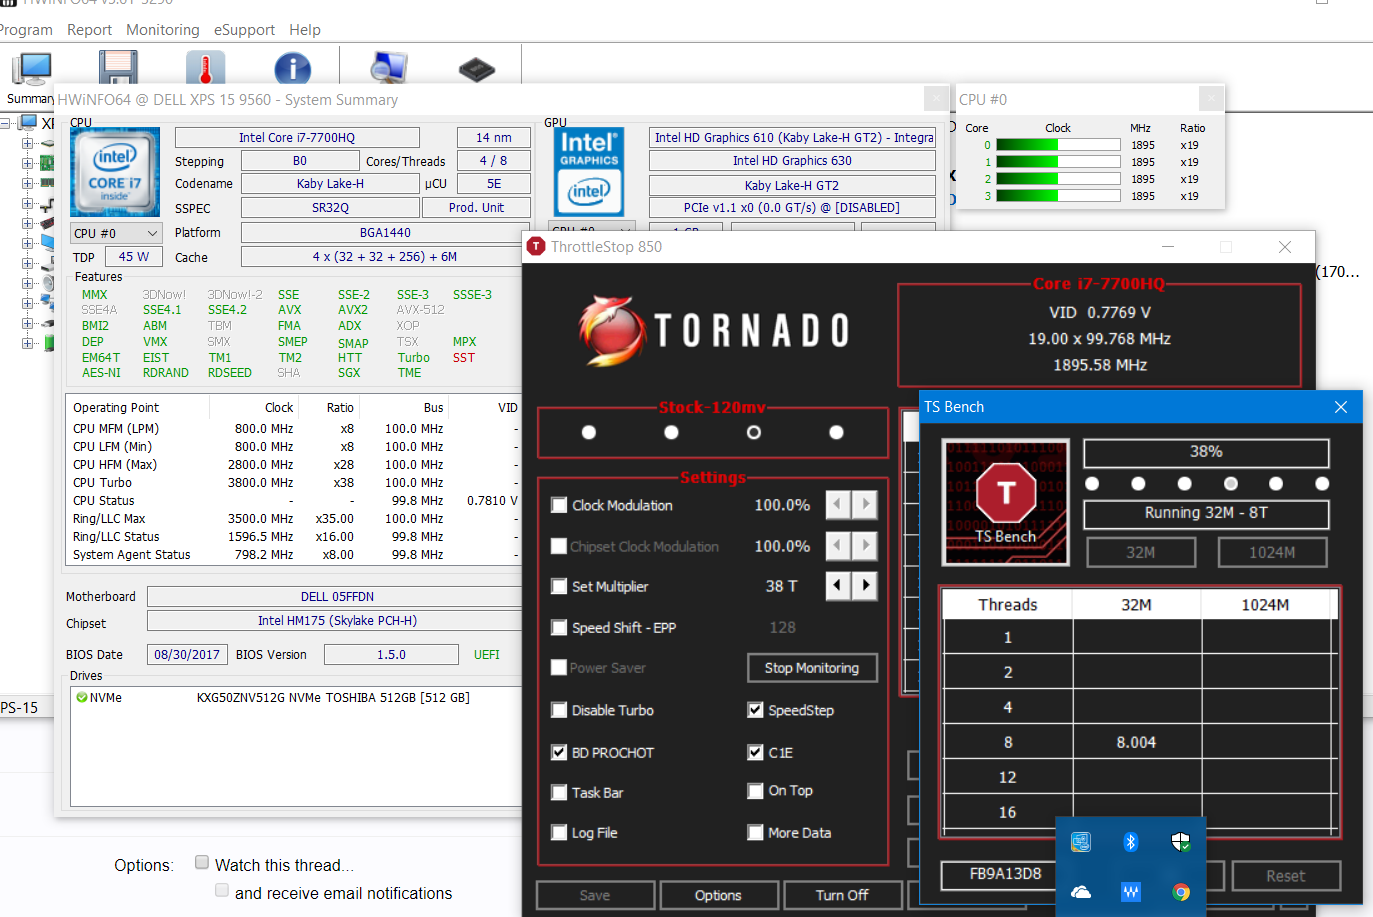Expand the sixth child node in the tree
The width and height of the screenshot is (1373, 917).
pos(27,243)
